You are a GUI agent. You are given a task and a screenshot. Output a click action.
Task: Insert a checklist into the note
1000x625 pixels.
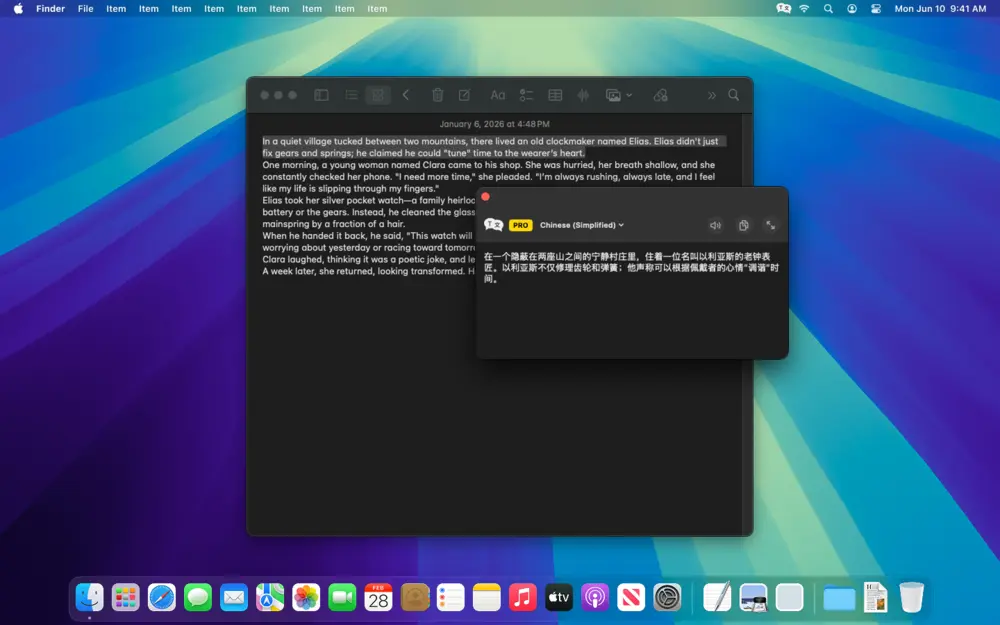pyautogui.click(x=527, y=94)
